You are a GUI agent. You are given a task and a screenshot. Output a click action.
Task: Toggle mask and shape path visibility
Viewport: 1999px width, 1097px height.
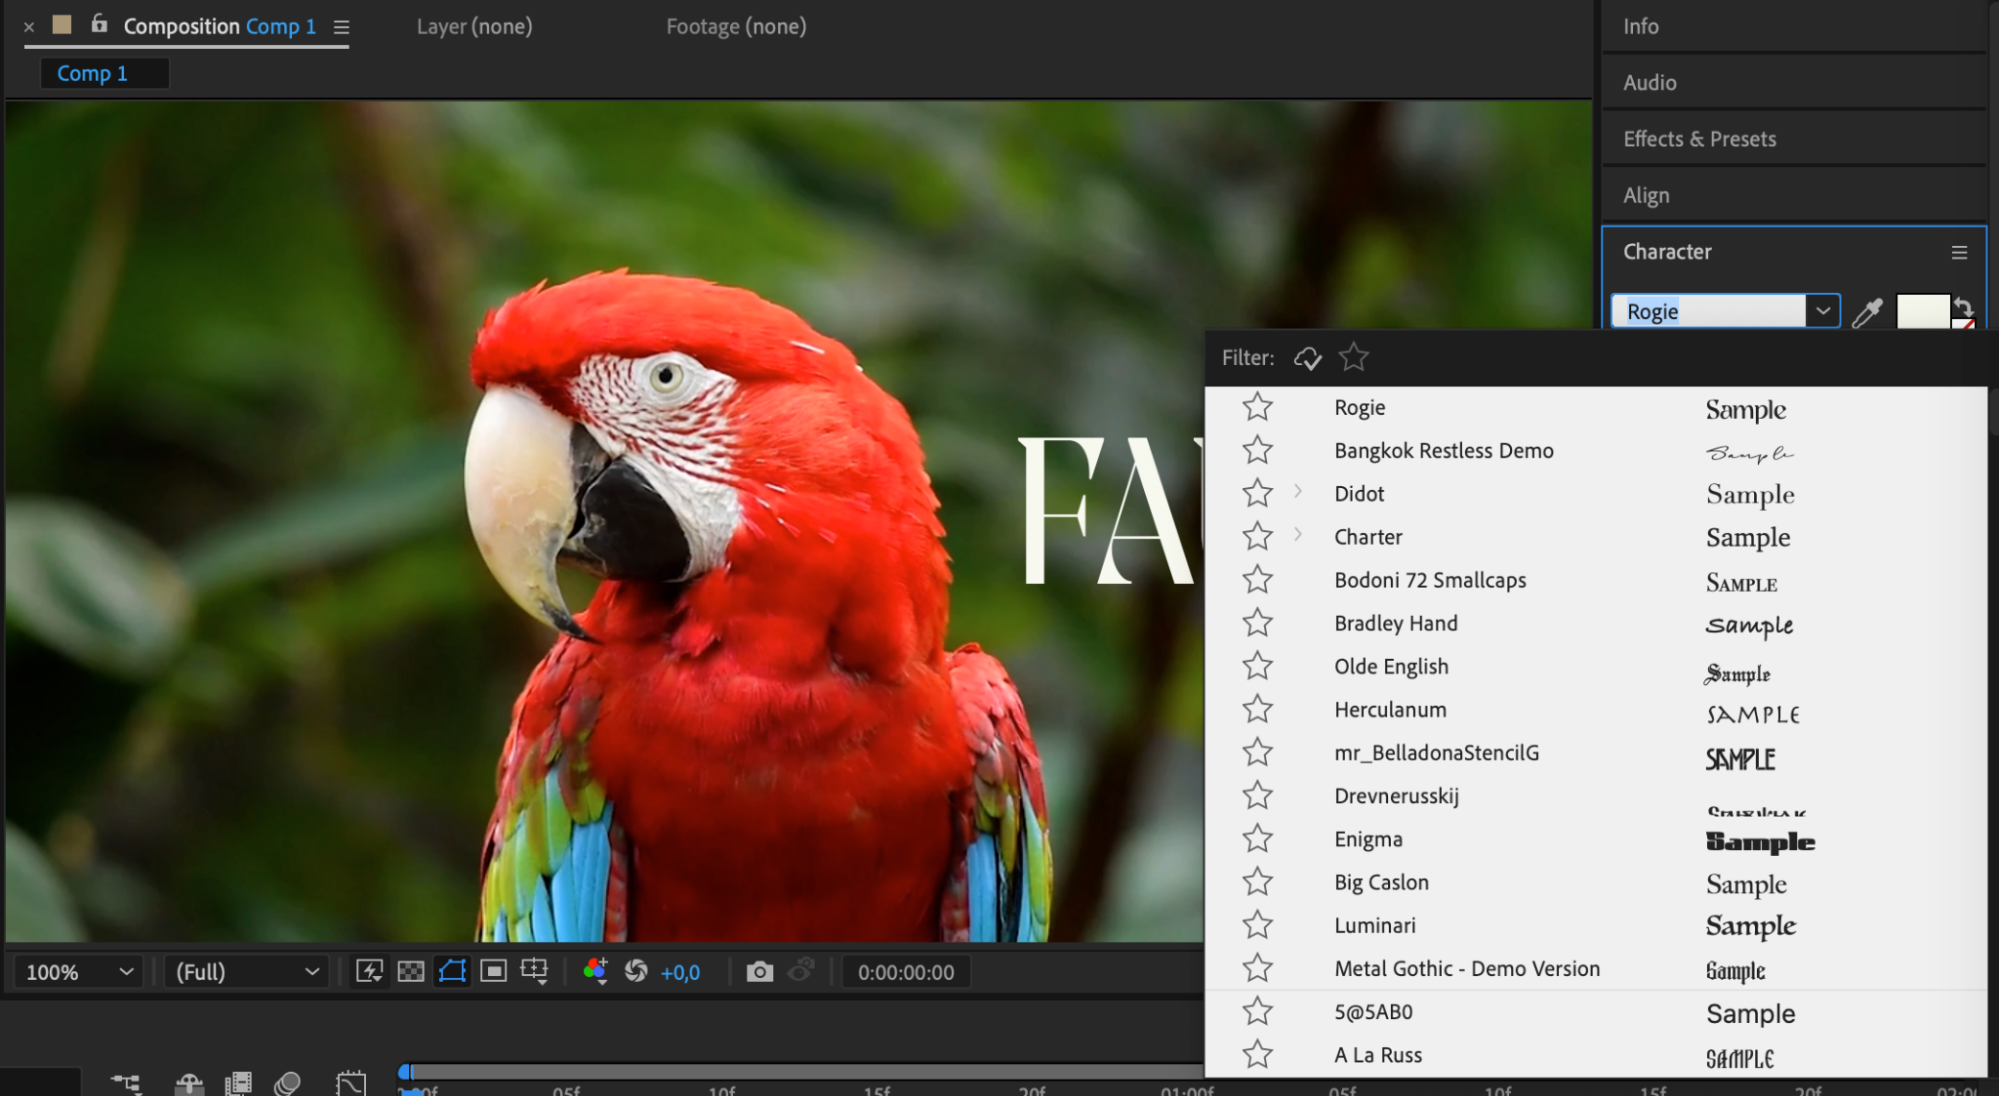[x=452, y=971]
